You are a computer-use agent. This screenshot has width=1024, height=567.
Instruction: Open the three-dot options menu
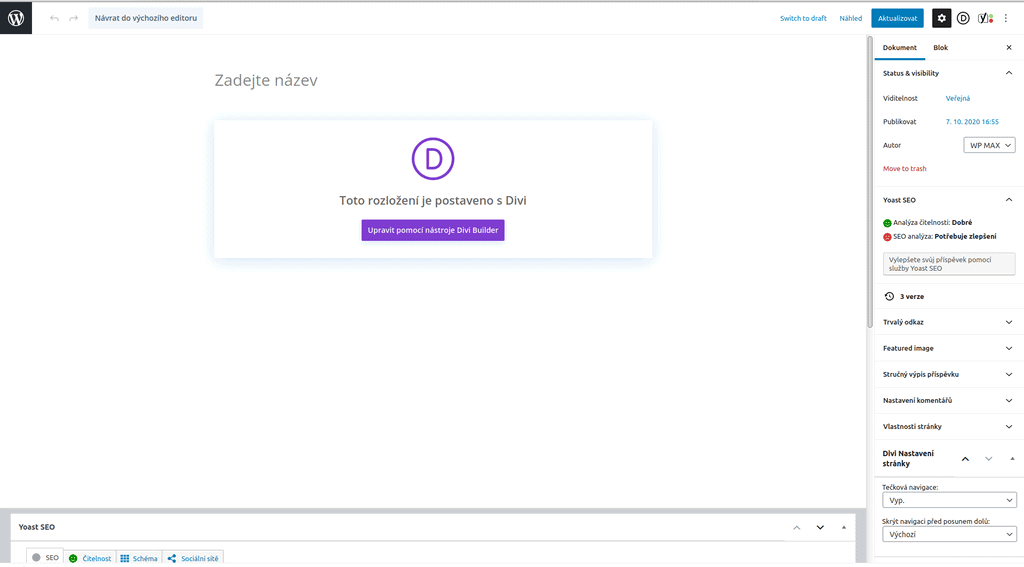tap(1006, 18)
